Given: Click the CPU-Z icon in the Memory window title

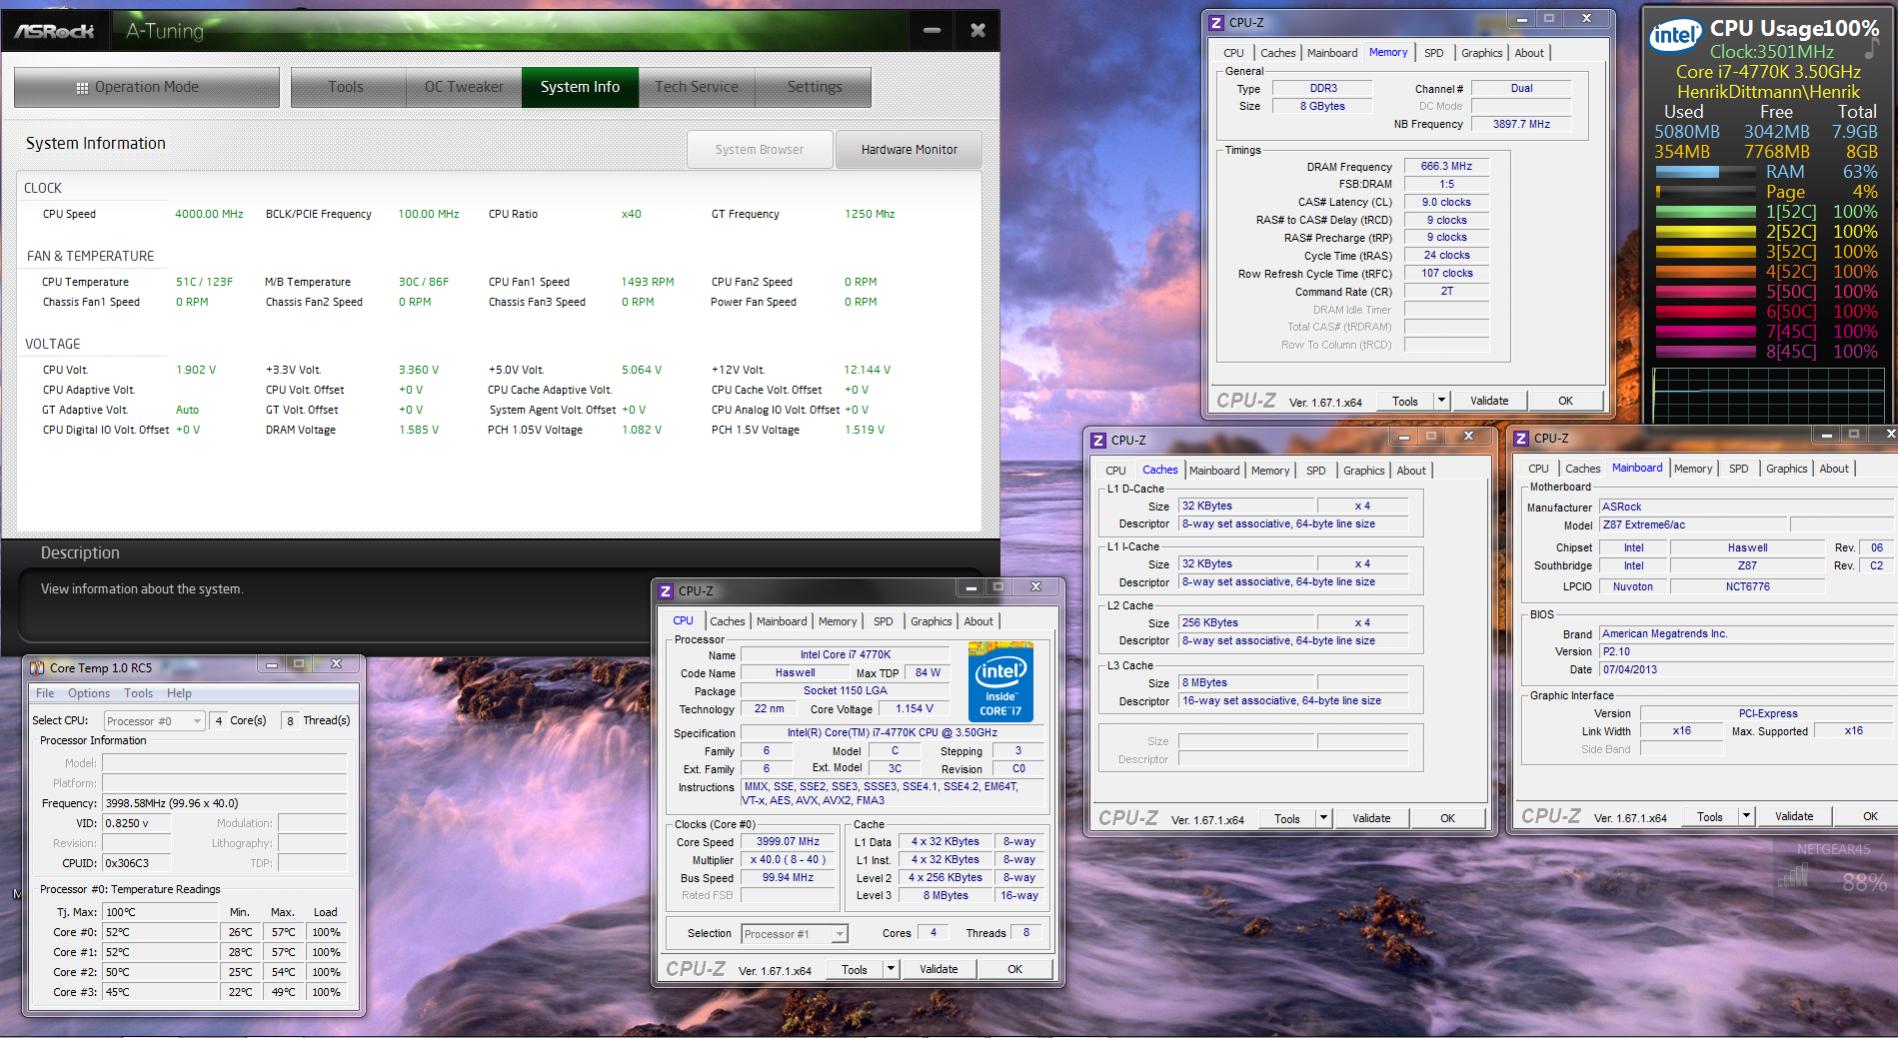Looking at the screenshot, I should pos(1216,23).
